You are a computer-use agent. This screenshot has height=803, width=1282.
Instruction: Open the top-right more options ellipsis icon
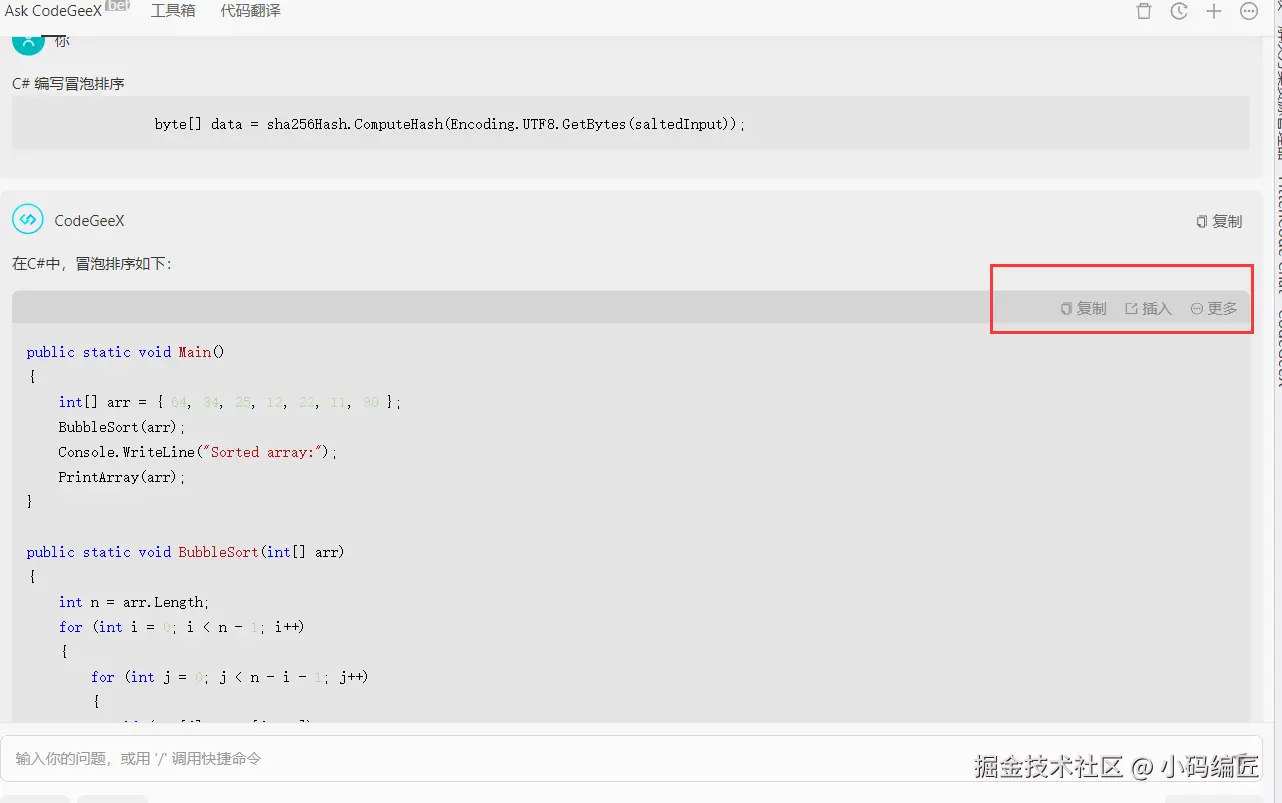pyautogui.click(x=1249, y=11)
